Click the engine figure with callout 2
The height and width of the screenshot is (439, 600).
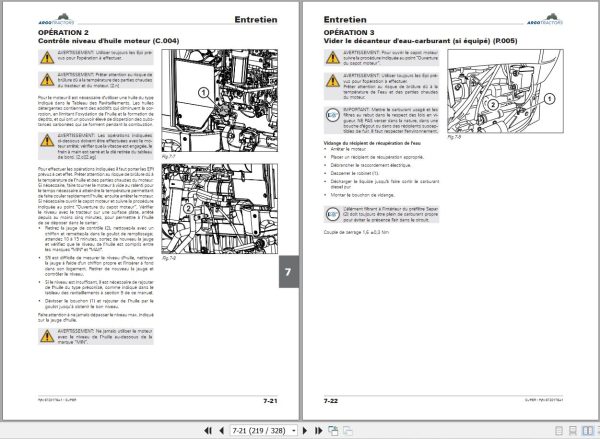[x=220, y=209]
